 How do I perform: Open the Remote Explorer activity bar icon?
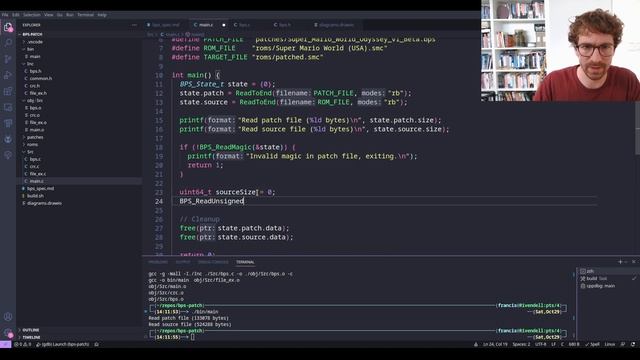[8, 107]
